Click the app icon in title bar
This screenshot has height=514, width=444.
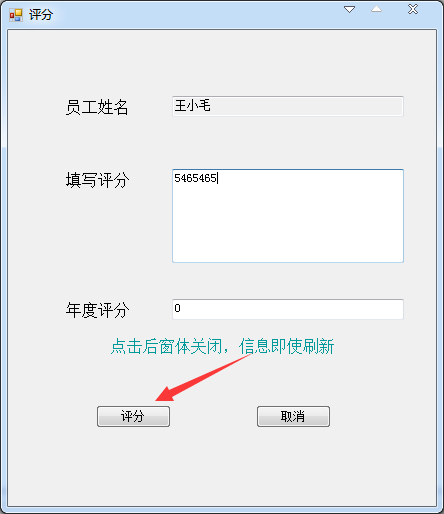point(16,15)
